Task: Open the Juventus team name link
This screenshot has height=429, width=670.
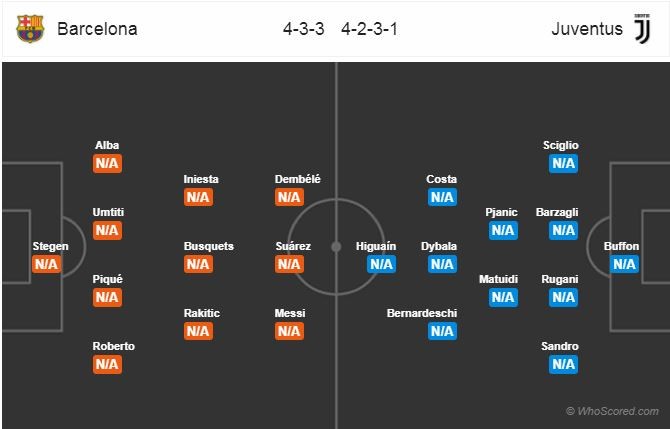Action: 587,29
